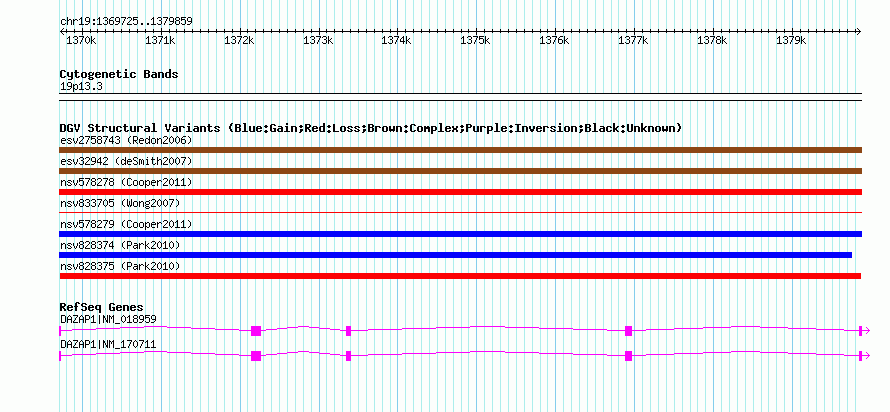Click the nsv833705 (Wong2007) label
This screenshot has width=890, height=412.
(x=120, y=203)
